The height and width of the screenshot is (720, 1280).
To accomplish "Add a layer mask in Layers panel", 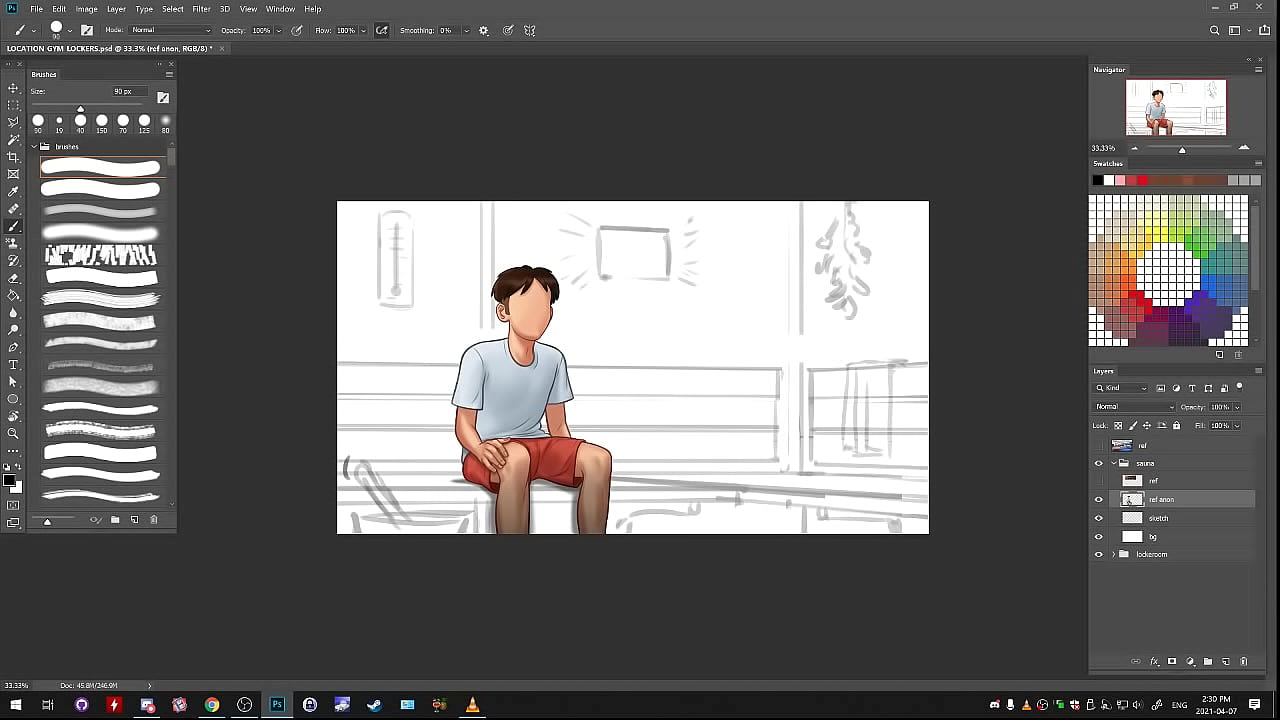I will coord(1172,661).
